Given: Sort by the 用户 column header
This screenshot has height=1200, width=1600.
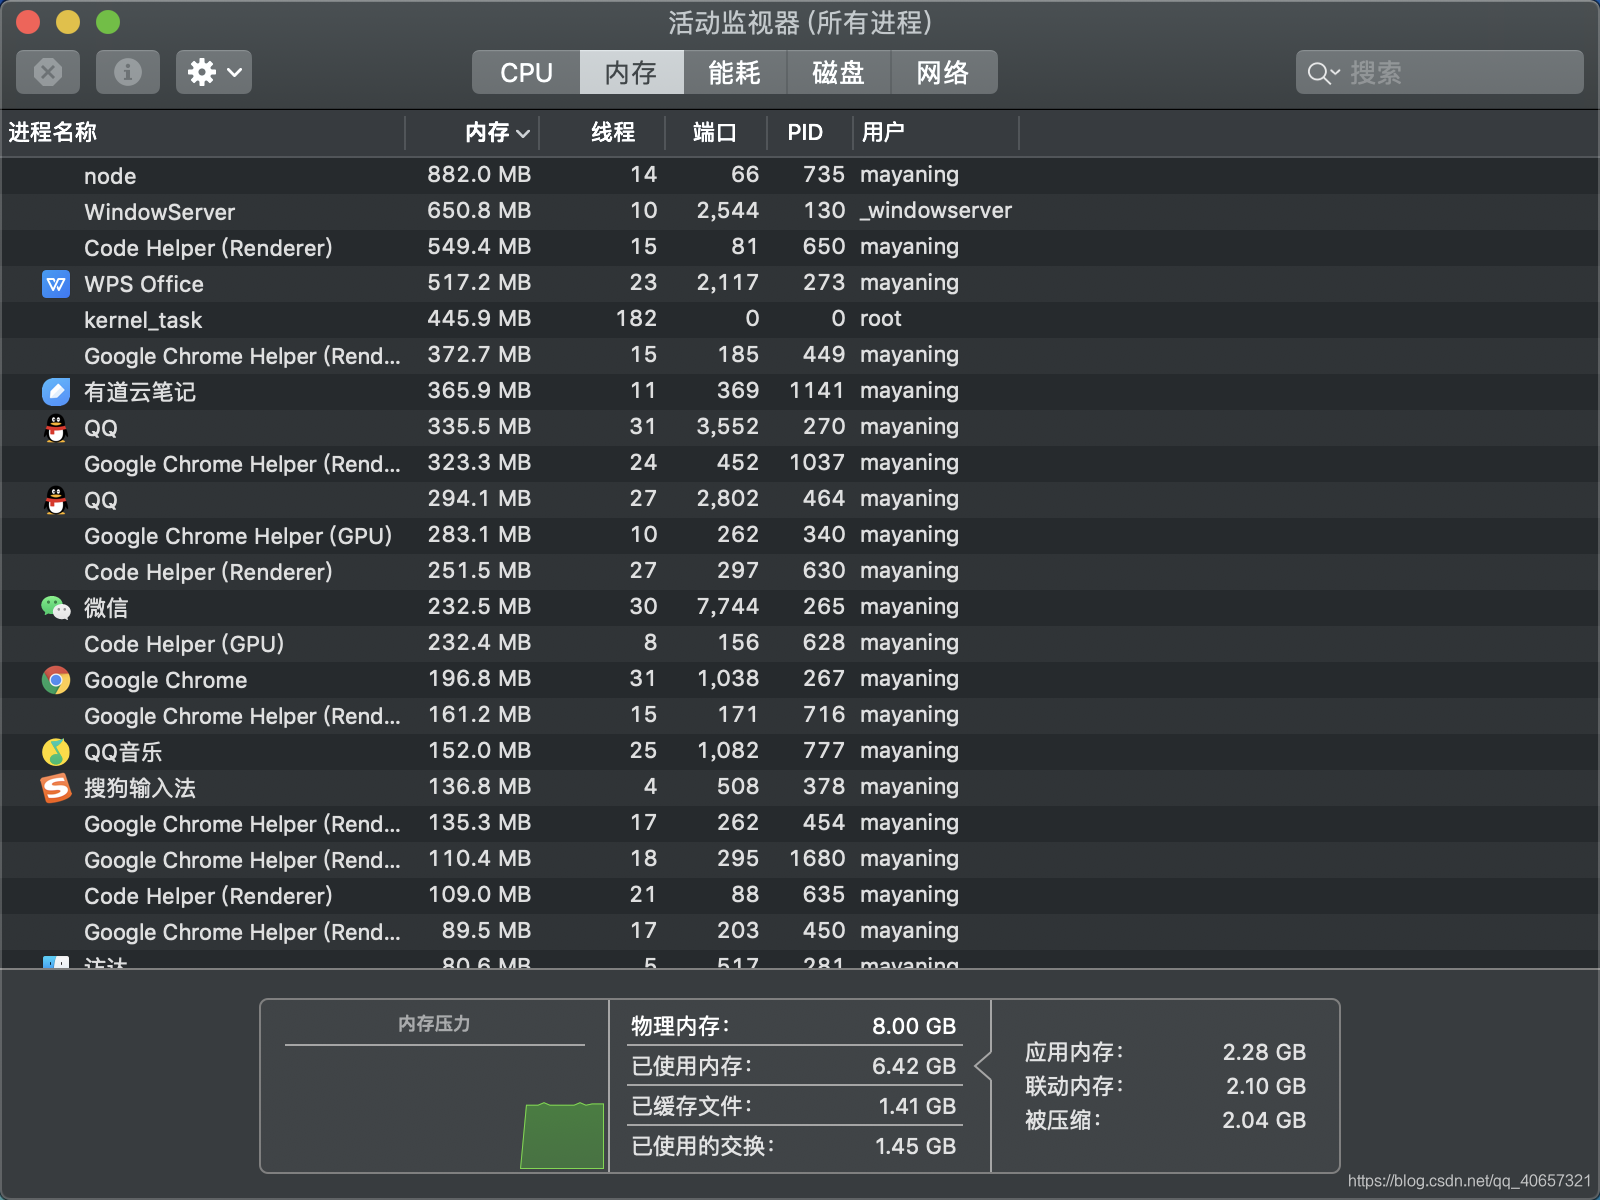Looking at the screenshot, I should tap(936, 132).
